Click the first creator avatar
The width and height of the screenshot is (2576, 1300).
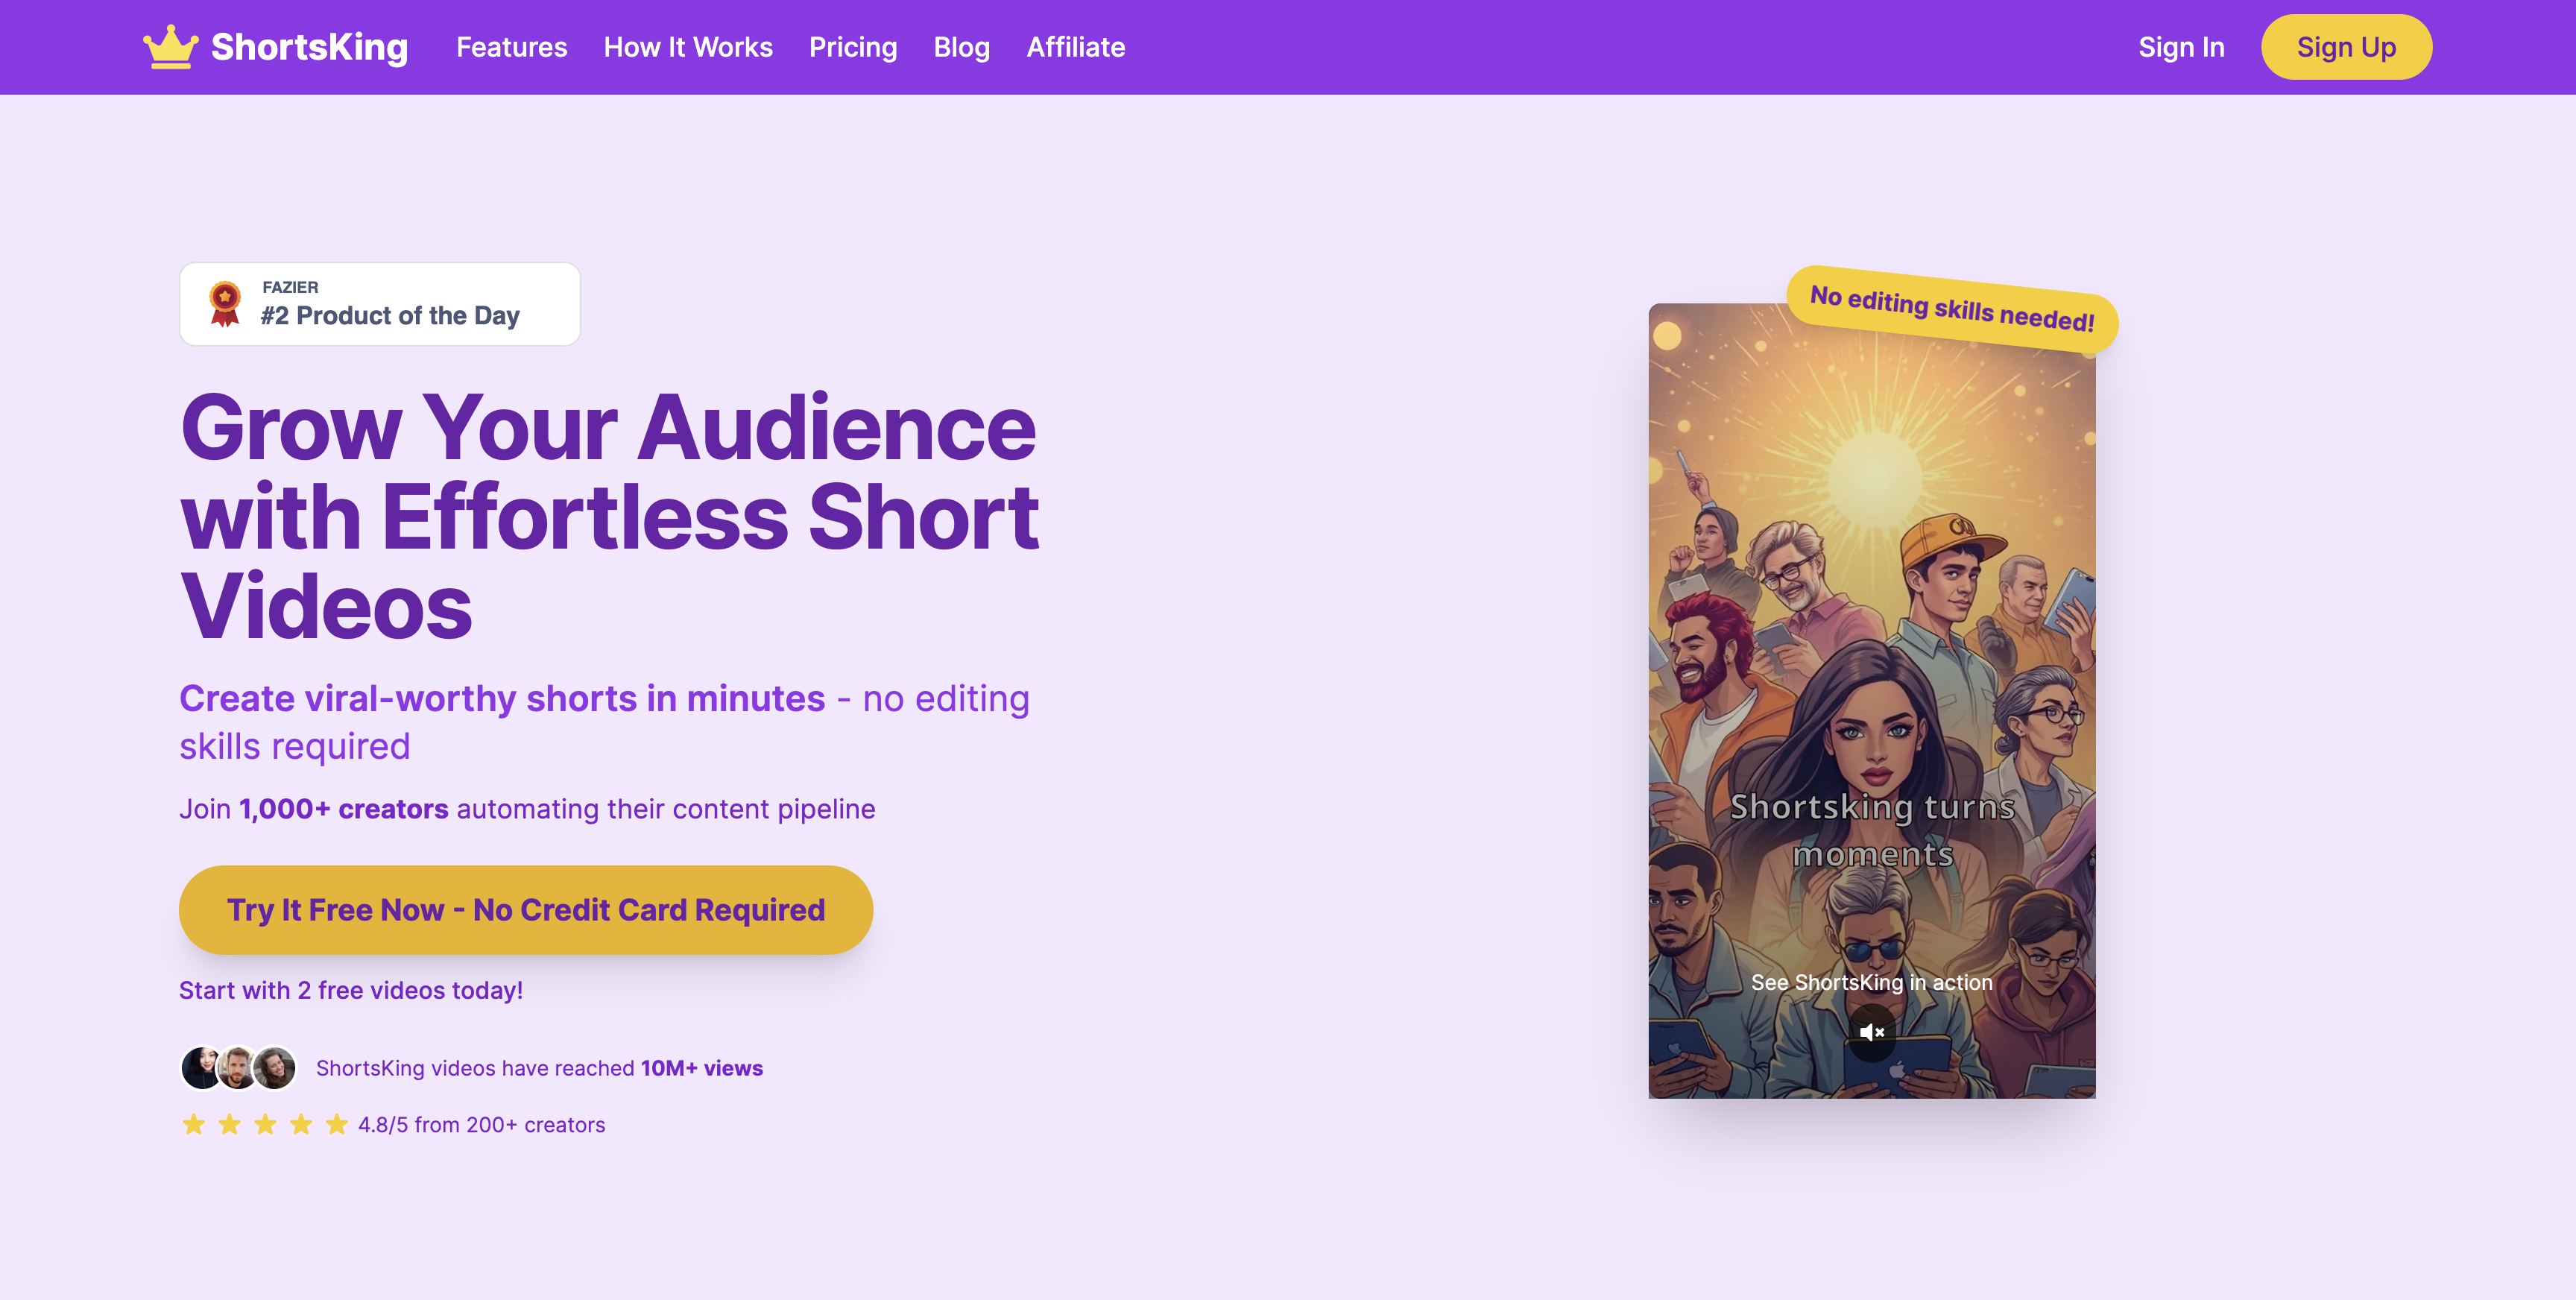tap(201, 1068)
